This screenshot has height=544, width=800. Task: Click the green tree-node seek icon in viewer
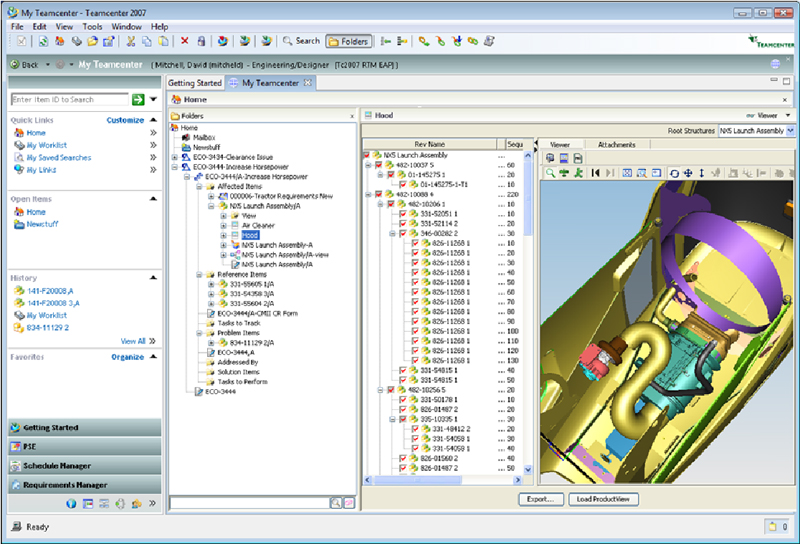coord(564,173)
